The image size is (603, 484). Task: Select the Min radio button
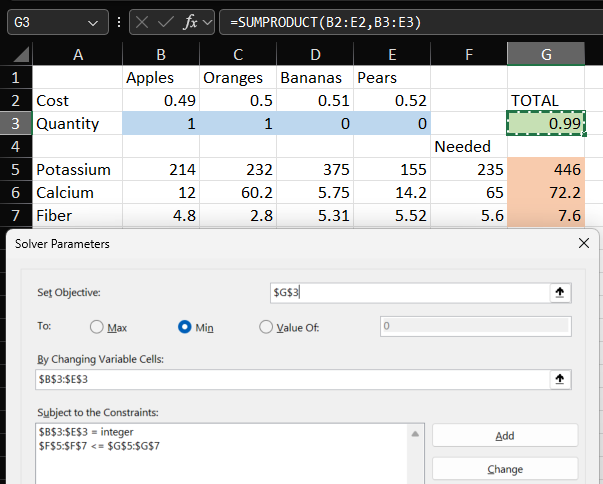pos(184,327)
